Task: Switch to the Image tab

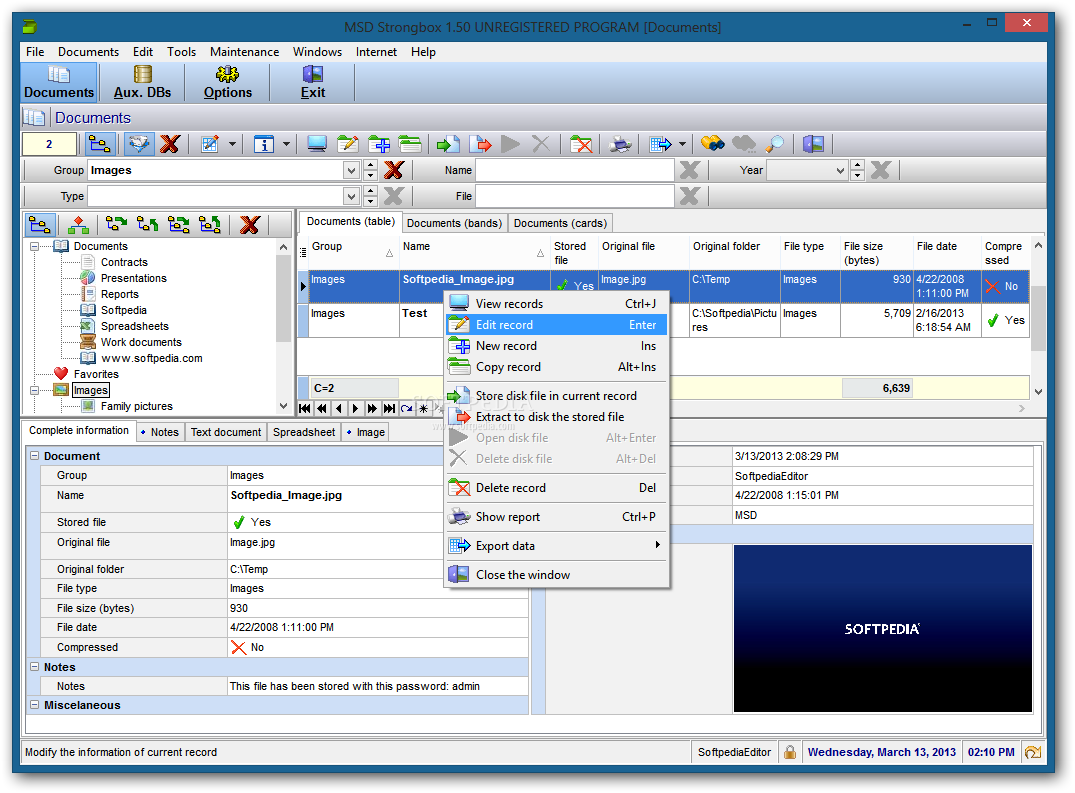Action: click(x=365, y=432)
